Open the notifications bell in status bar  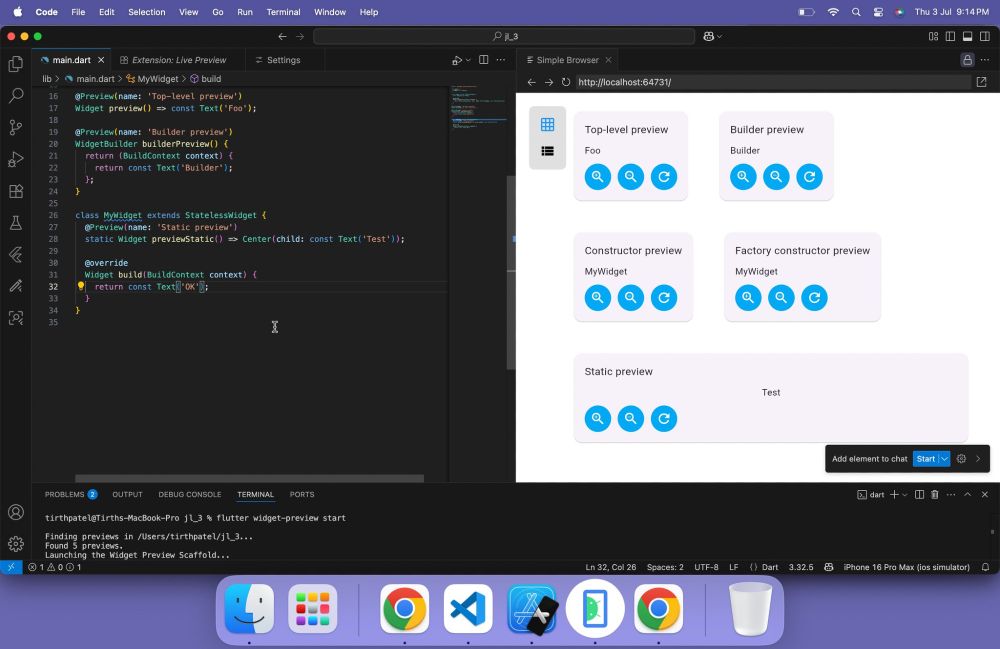(x=985, y=567)
